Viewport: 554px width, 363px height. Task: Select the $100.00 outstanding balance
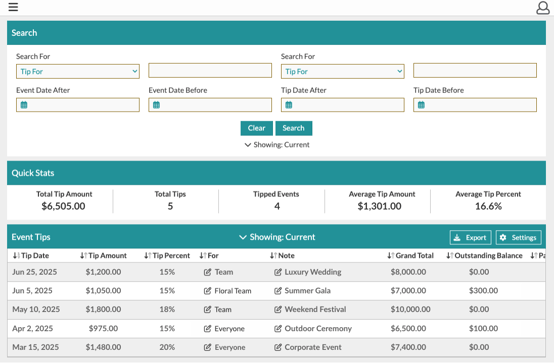[x=483, y=329]
